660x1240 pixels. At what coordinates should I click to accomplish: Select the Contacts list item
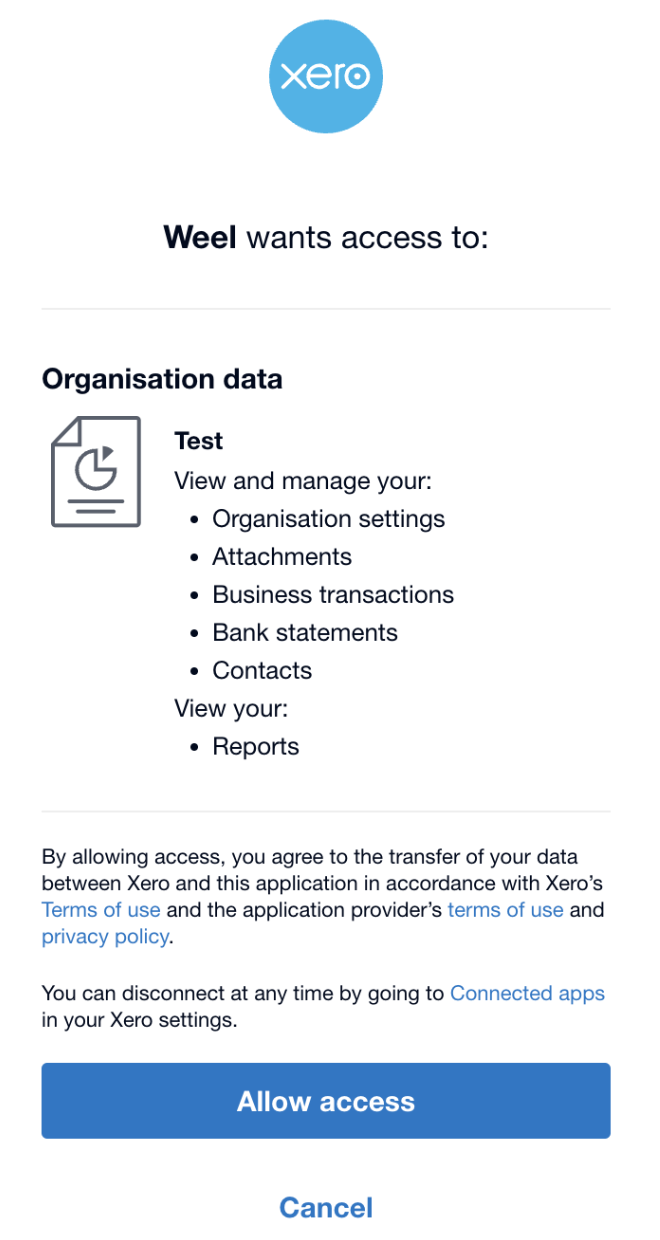tap(262, 671)
